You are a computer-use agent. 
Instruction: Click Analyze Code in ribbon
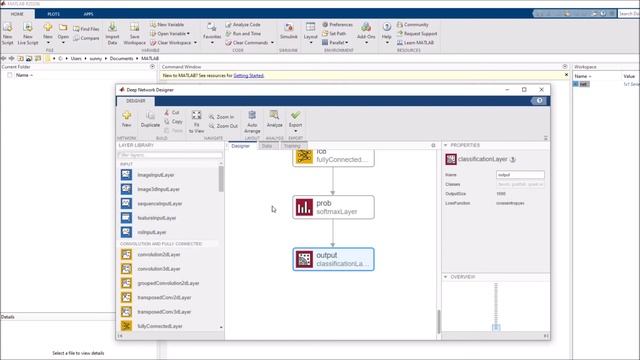[x=243, y=24]
